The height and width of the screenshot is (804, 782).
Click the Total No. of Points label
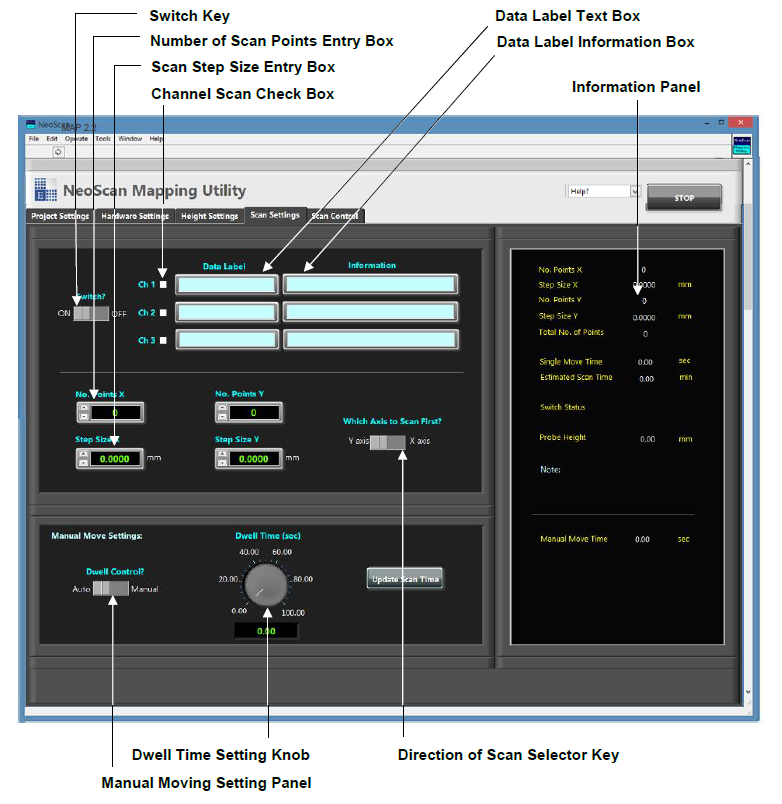571,332
